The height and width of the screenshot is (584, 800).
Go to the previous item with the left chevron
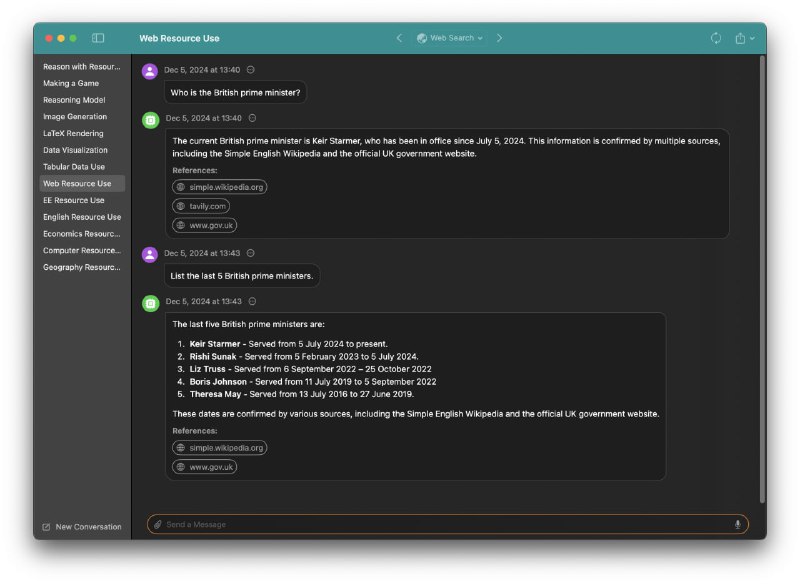tap(399, 38)
